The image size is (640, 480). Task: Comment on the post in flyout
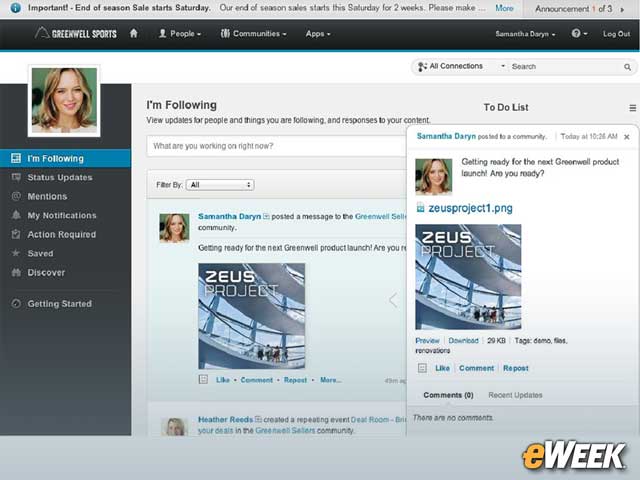tap(476, 368)
